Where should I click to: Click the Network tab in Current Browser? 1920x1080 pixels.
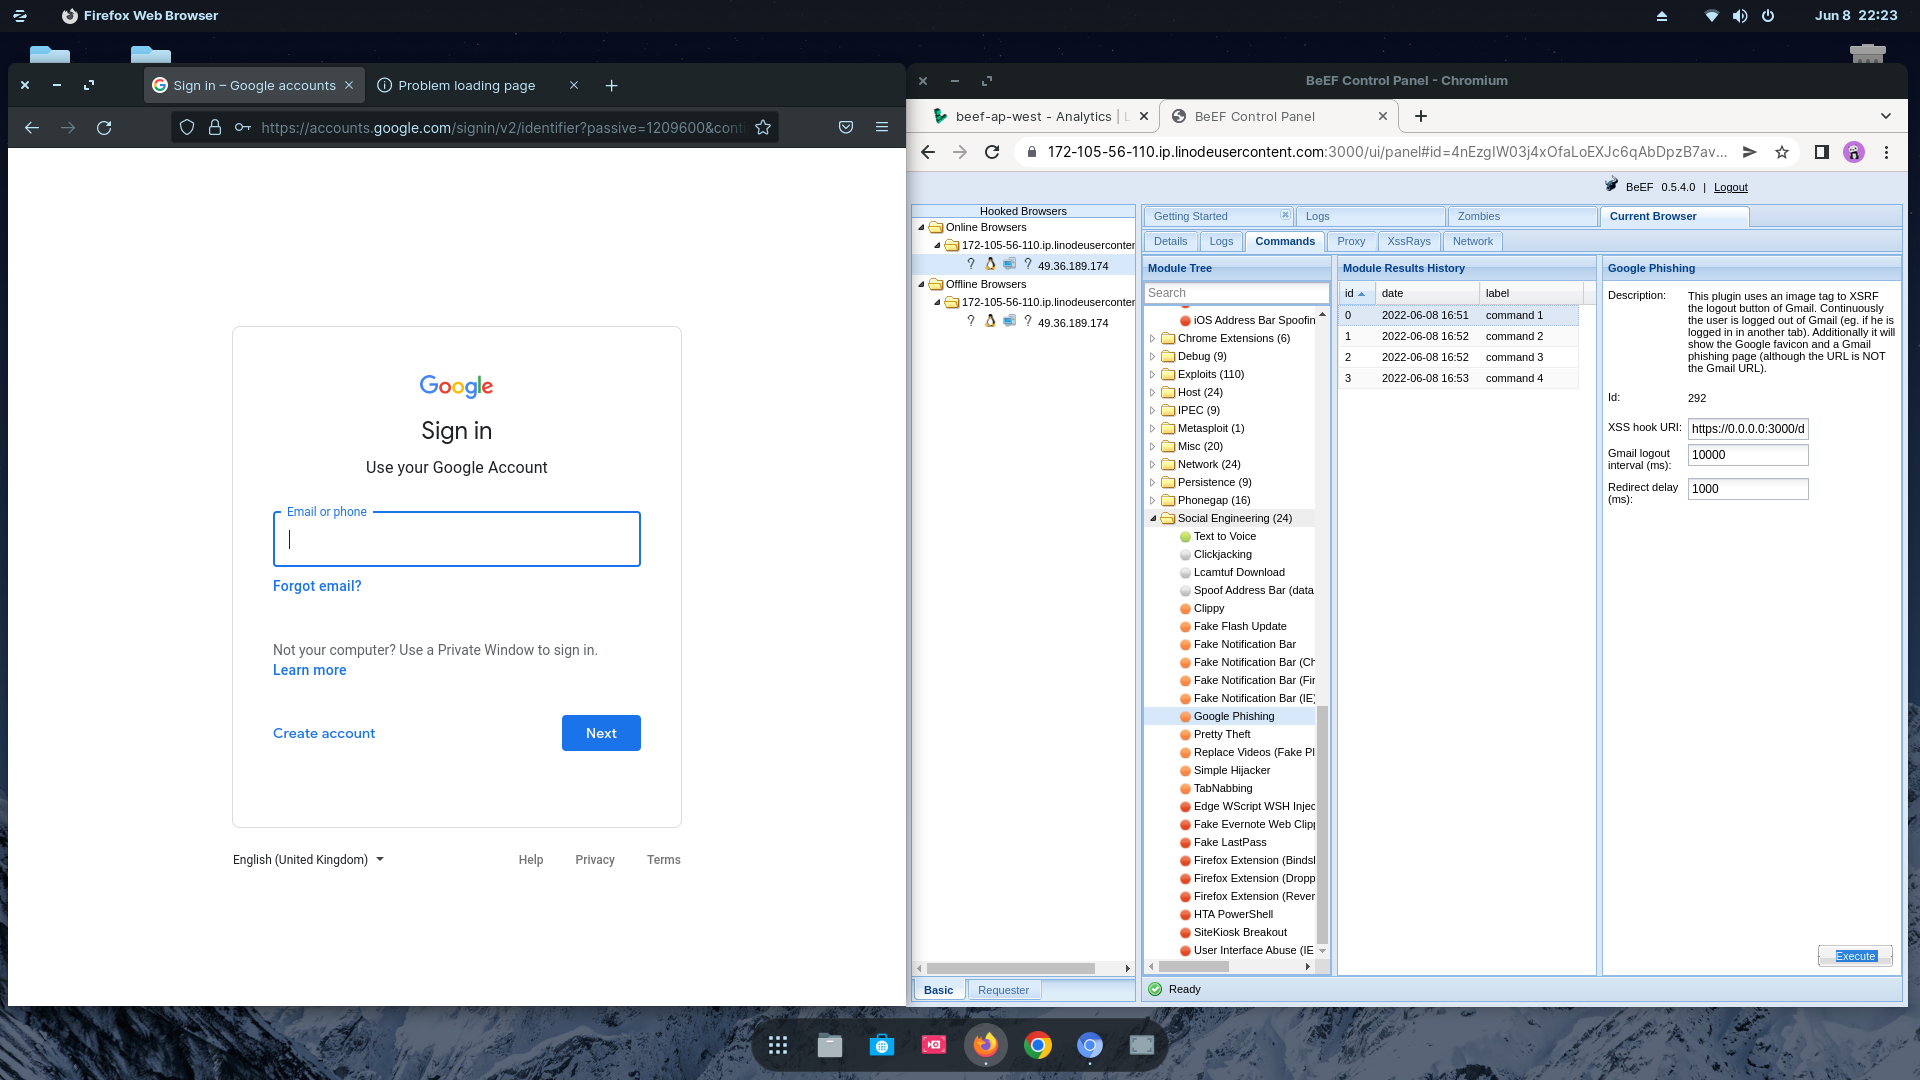(1473, 241)
